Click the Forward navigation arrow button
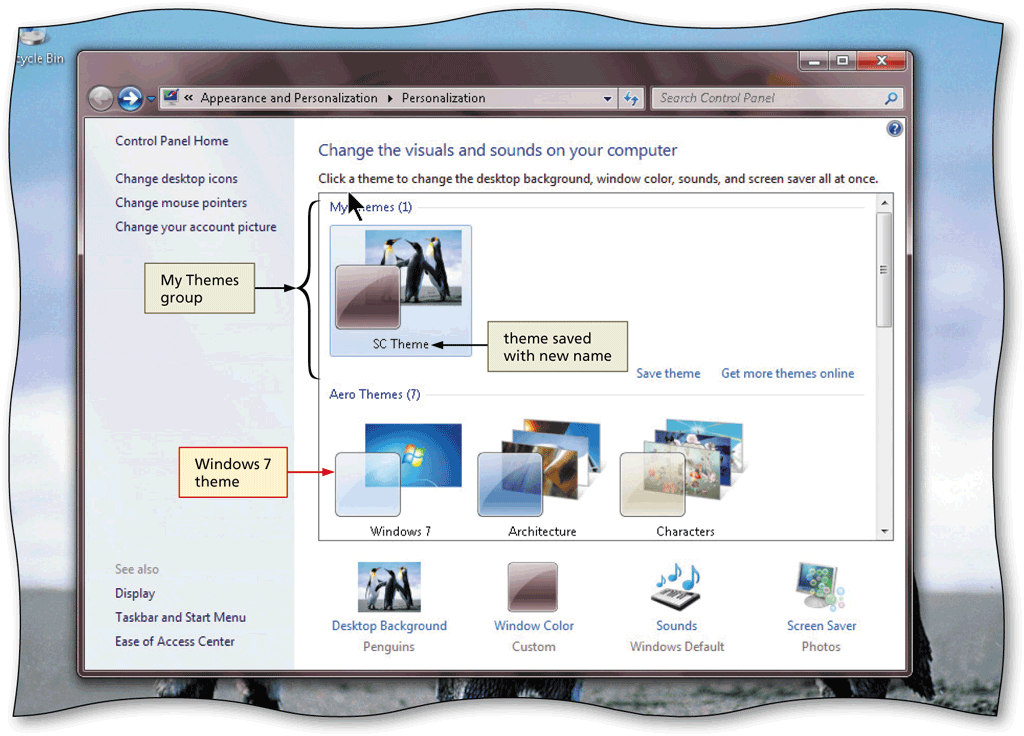Image resolution: width=1024 pixels, height=736 pixels. [x=130, y=99]
